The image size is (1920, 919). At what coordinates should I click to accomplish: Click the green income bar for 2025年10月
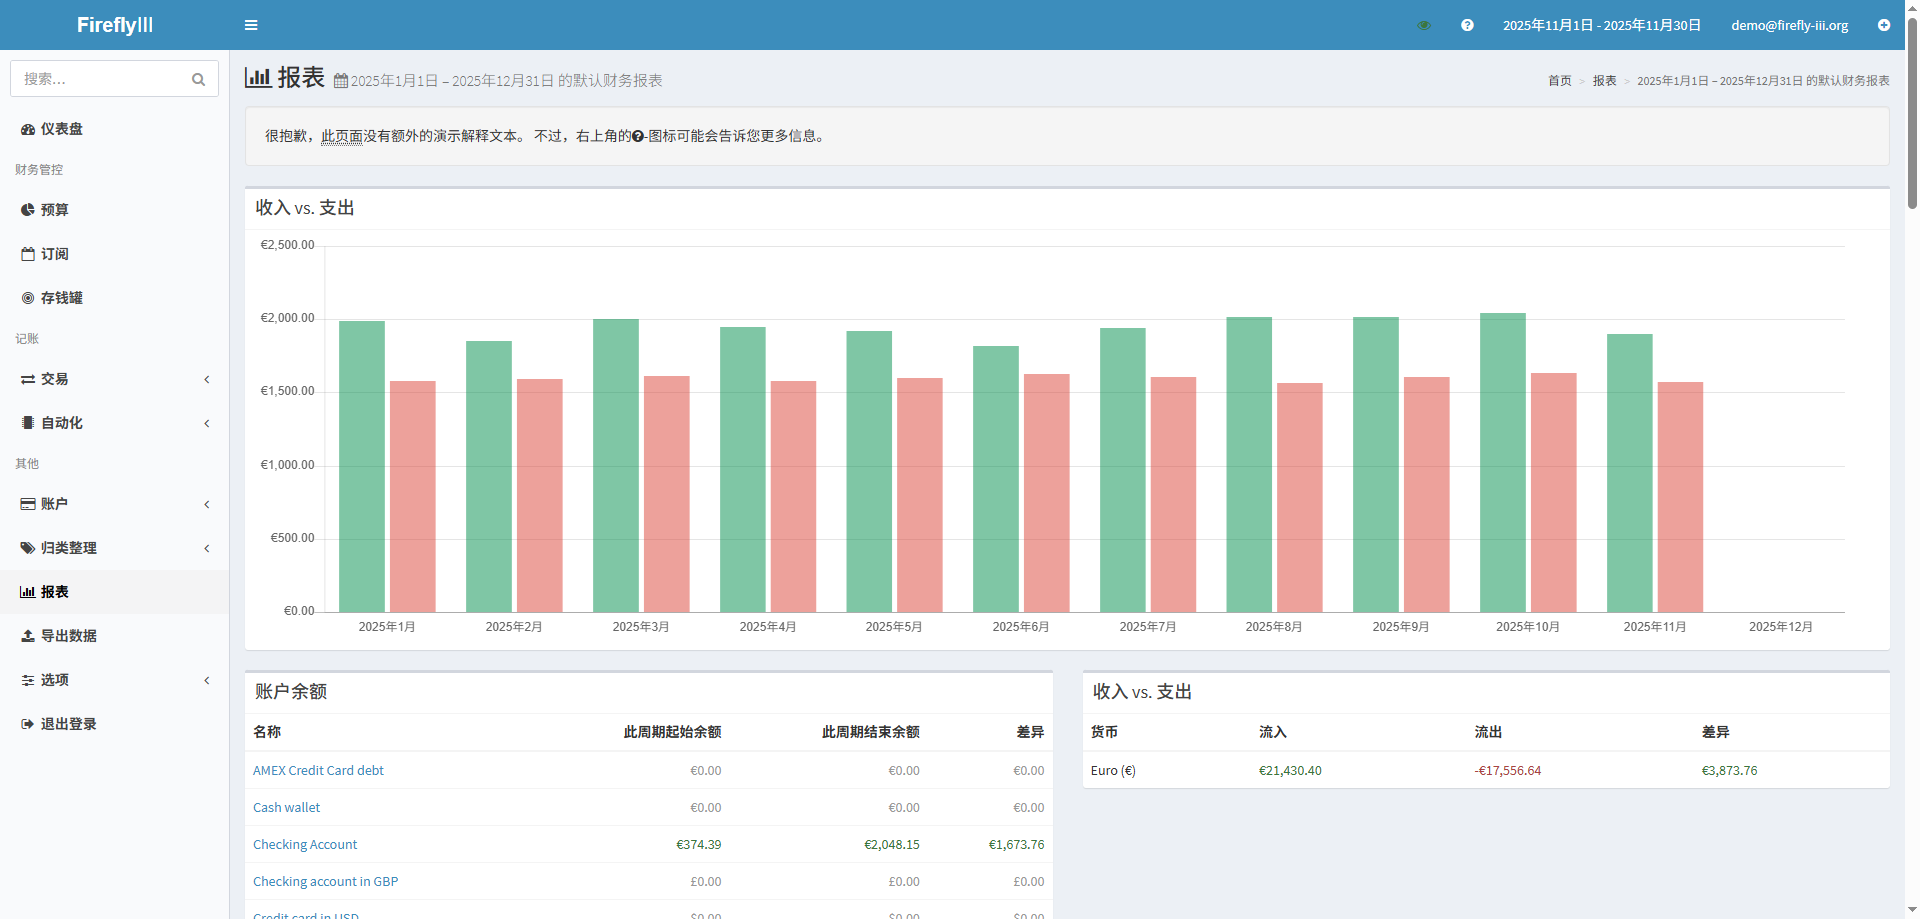(x=1502, y=462)
